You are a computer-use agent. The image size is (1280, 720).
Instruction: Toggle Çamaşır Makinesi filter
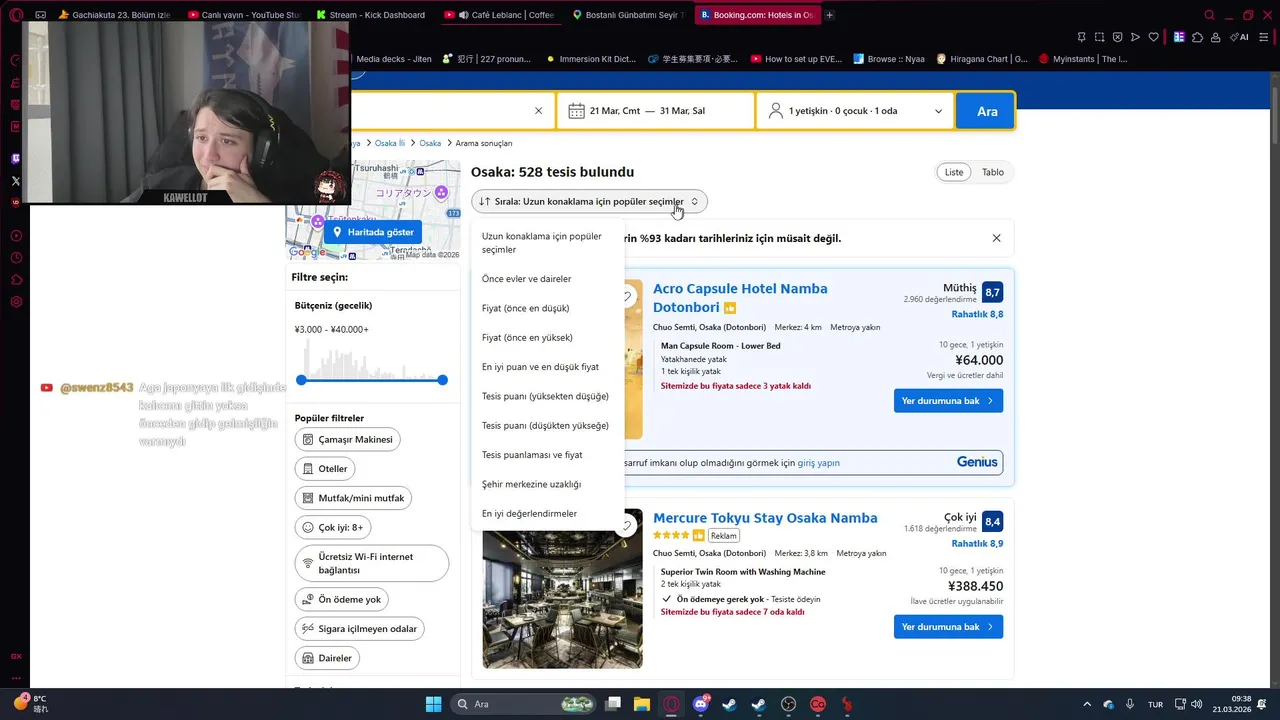348,439
